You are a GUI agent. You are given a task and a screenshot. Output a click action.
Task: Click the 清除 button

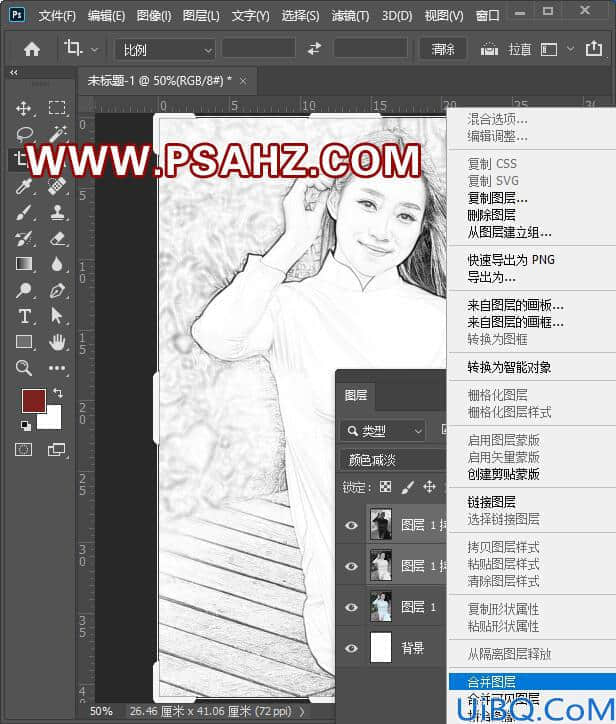coord(443,49)
